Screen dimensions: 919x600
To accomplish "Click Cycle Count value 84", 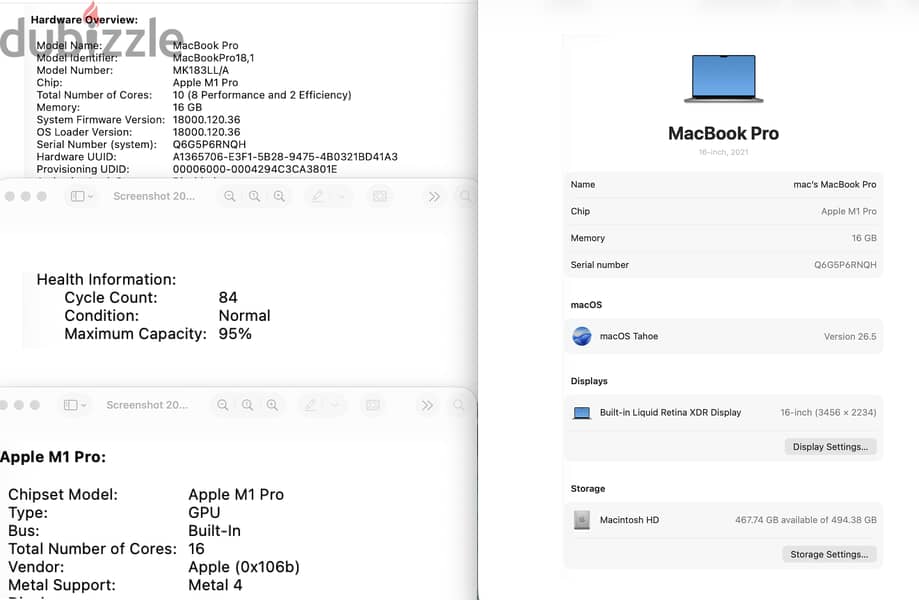I will click(228, 298).
